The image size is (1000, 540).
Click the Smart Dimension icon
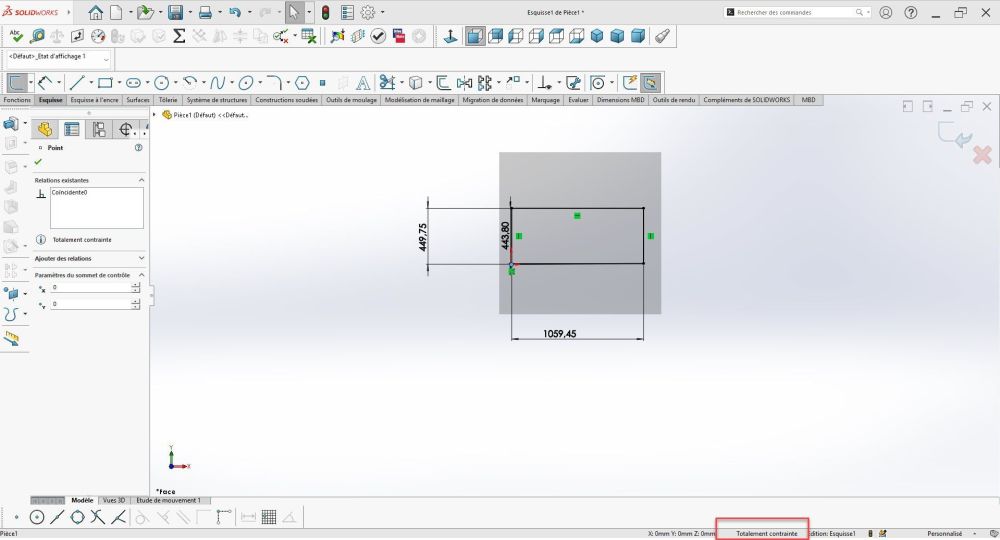point(44,82)
